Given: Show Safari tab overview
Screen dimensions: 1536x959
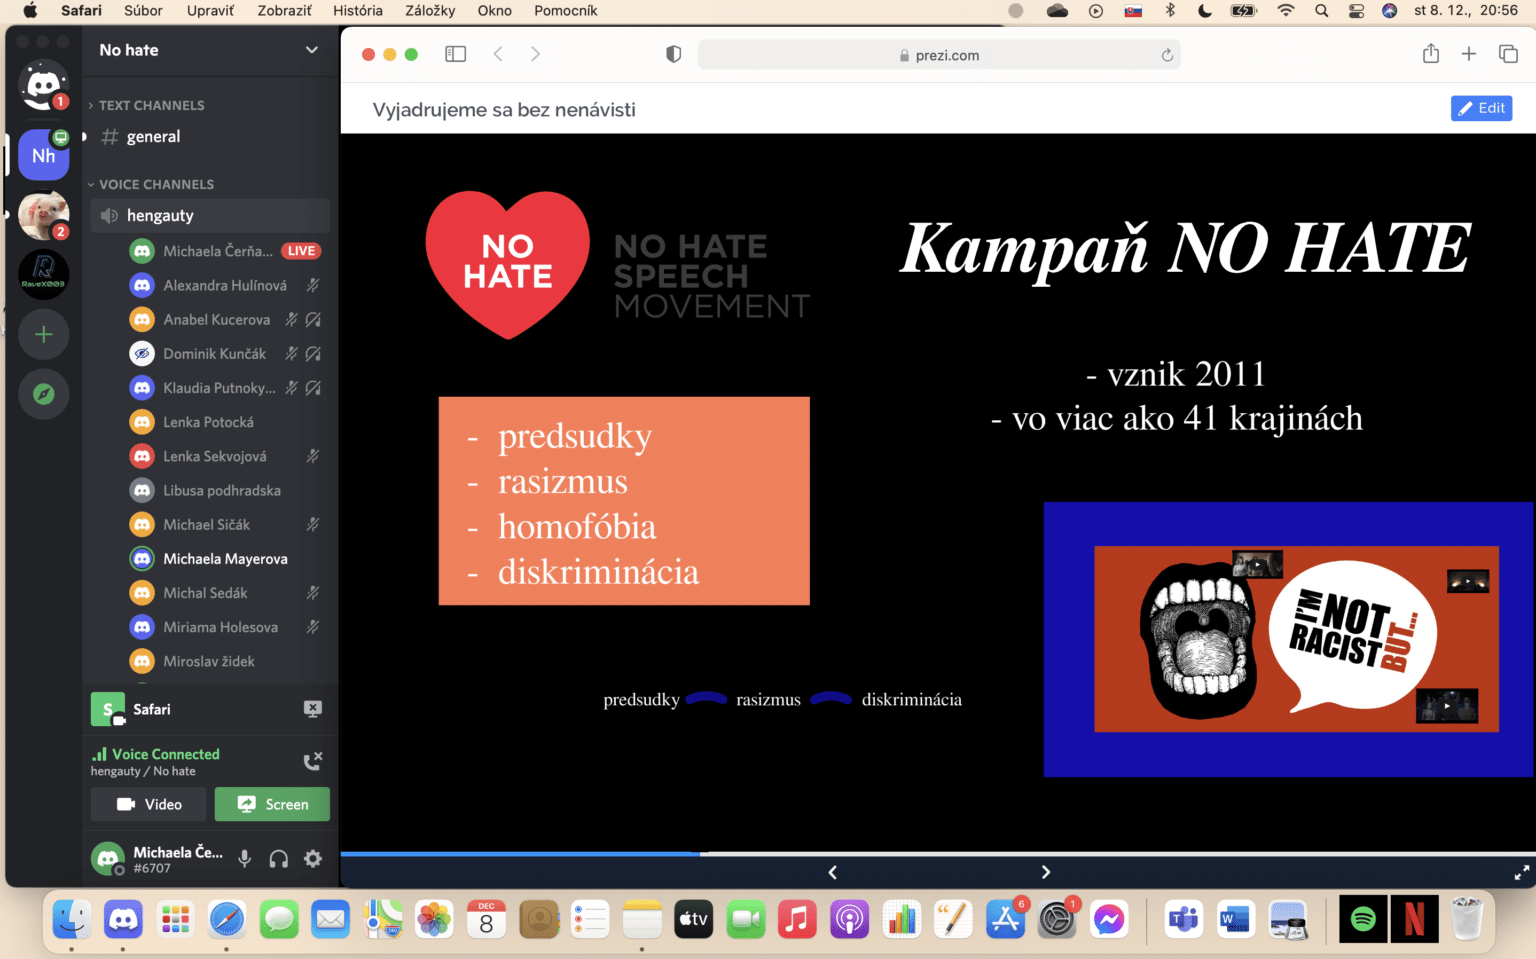Looking at the screenshot, I should pos(1508,54).
